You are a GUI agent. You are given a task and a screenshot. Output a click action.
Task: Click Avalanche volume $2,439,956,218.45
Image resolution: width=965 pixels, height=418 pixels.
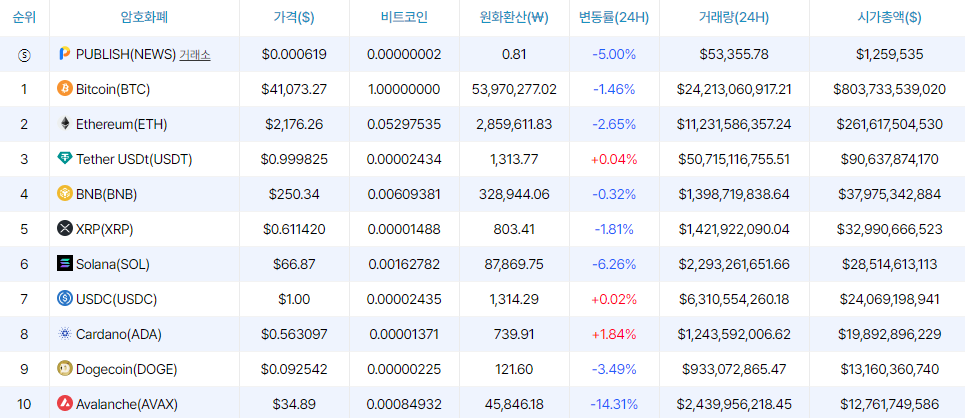coord(734,404)
